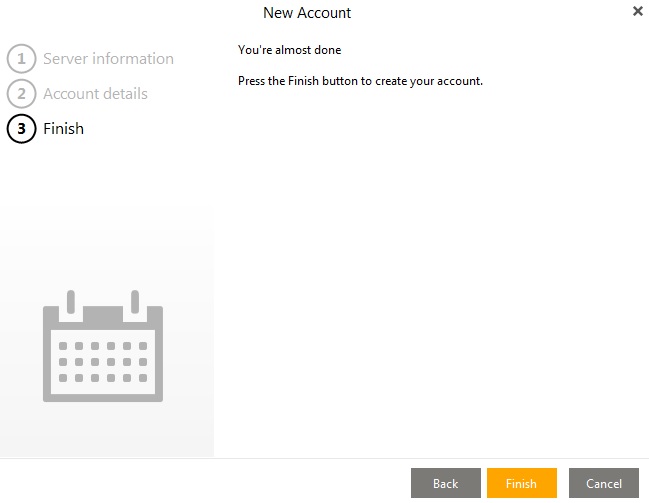Select the Account details step label

[x=95, y=94]
